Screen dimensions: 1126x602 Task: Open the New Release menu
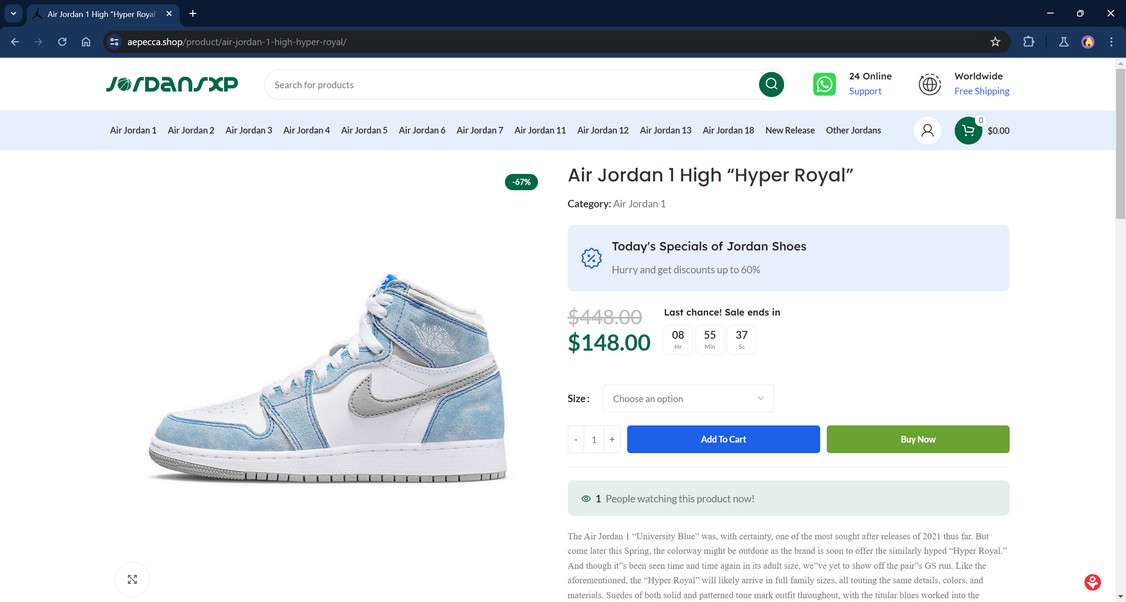[789, 130]
